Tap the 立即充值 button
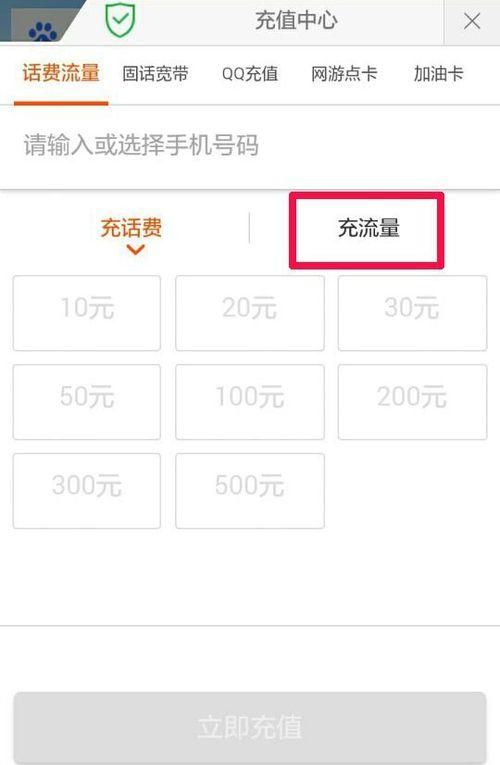Screen dimensions: 500x765 point(250,727)
